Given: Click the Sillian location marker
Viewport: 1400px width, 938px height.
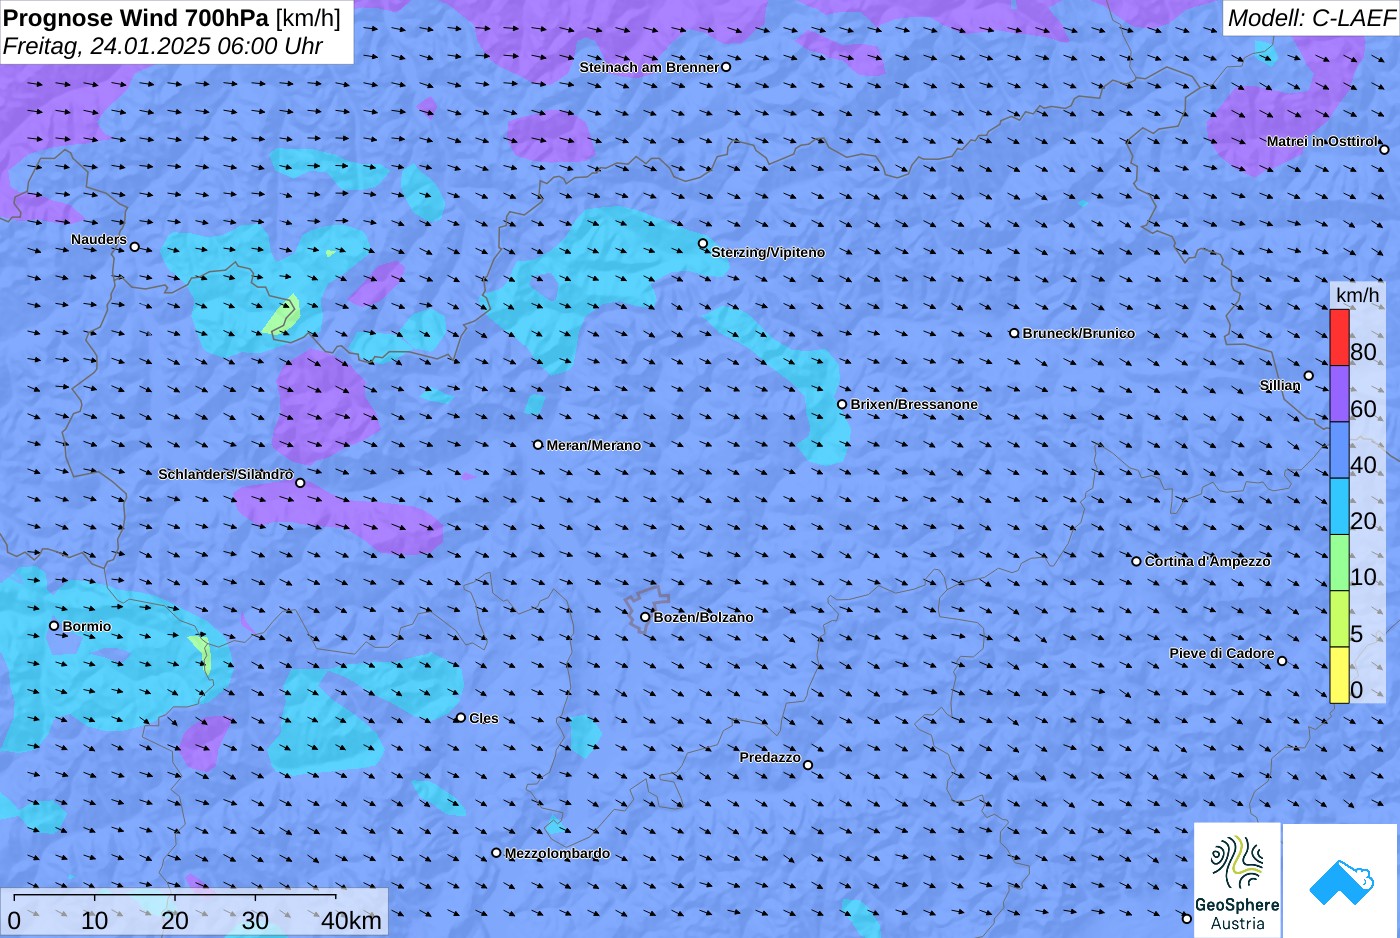Looking at the screenshot, I should click(x=1308, y=376).
